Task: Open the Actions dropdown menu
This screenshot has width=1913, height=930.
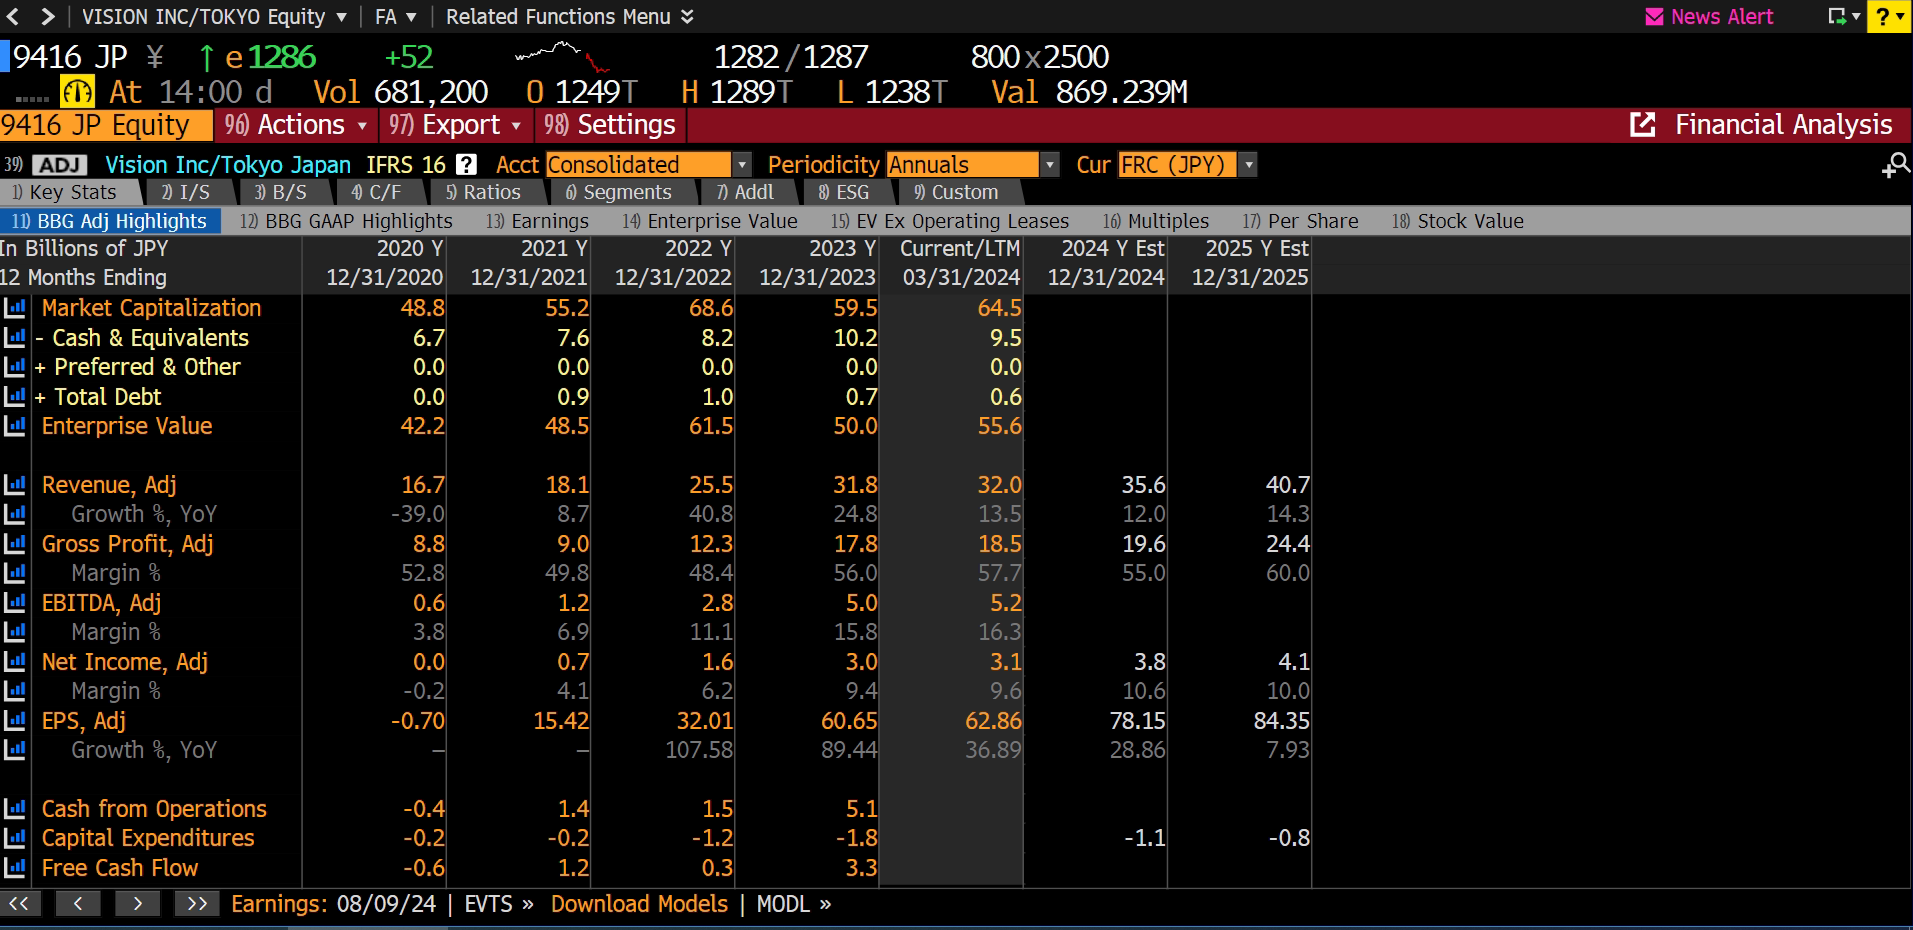Action: point(297,125)
